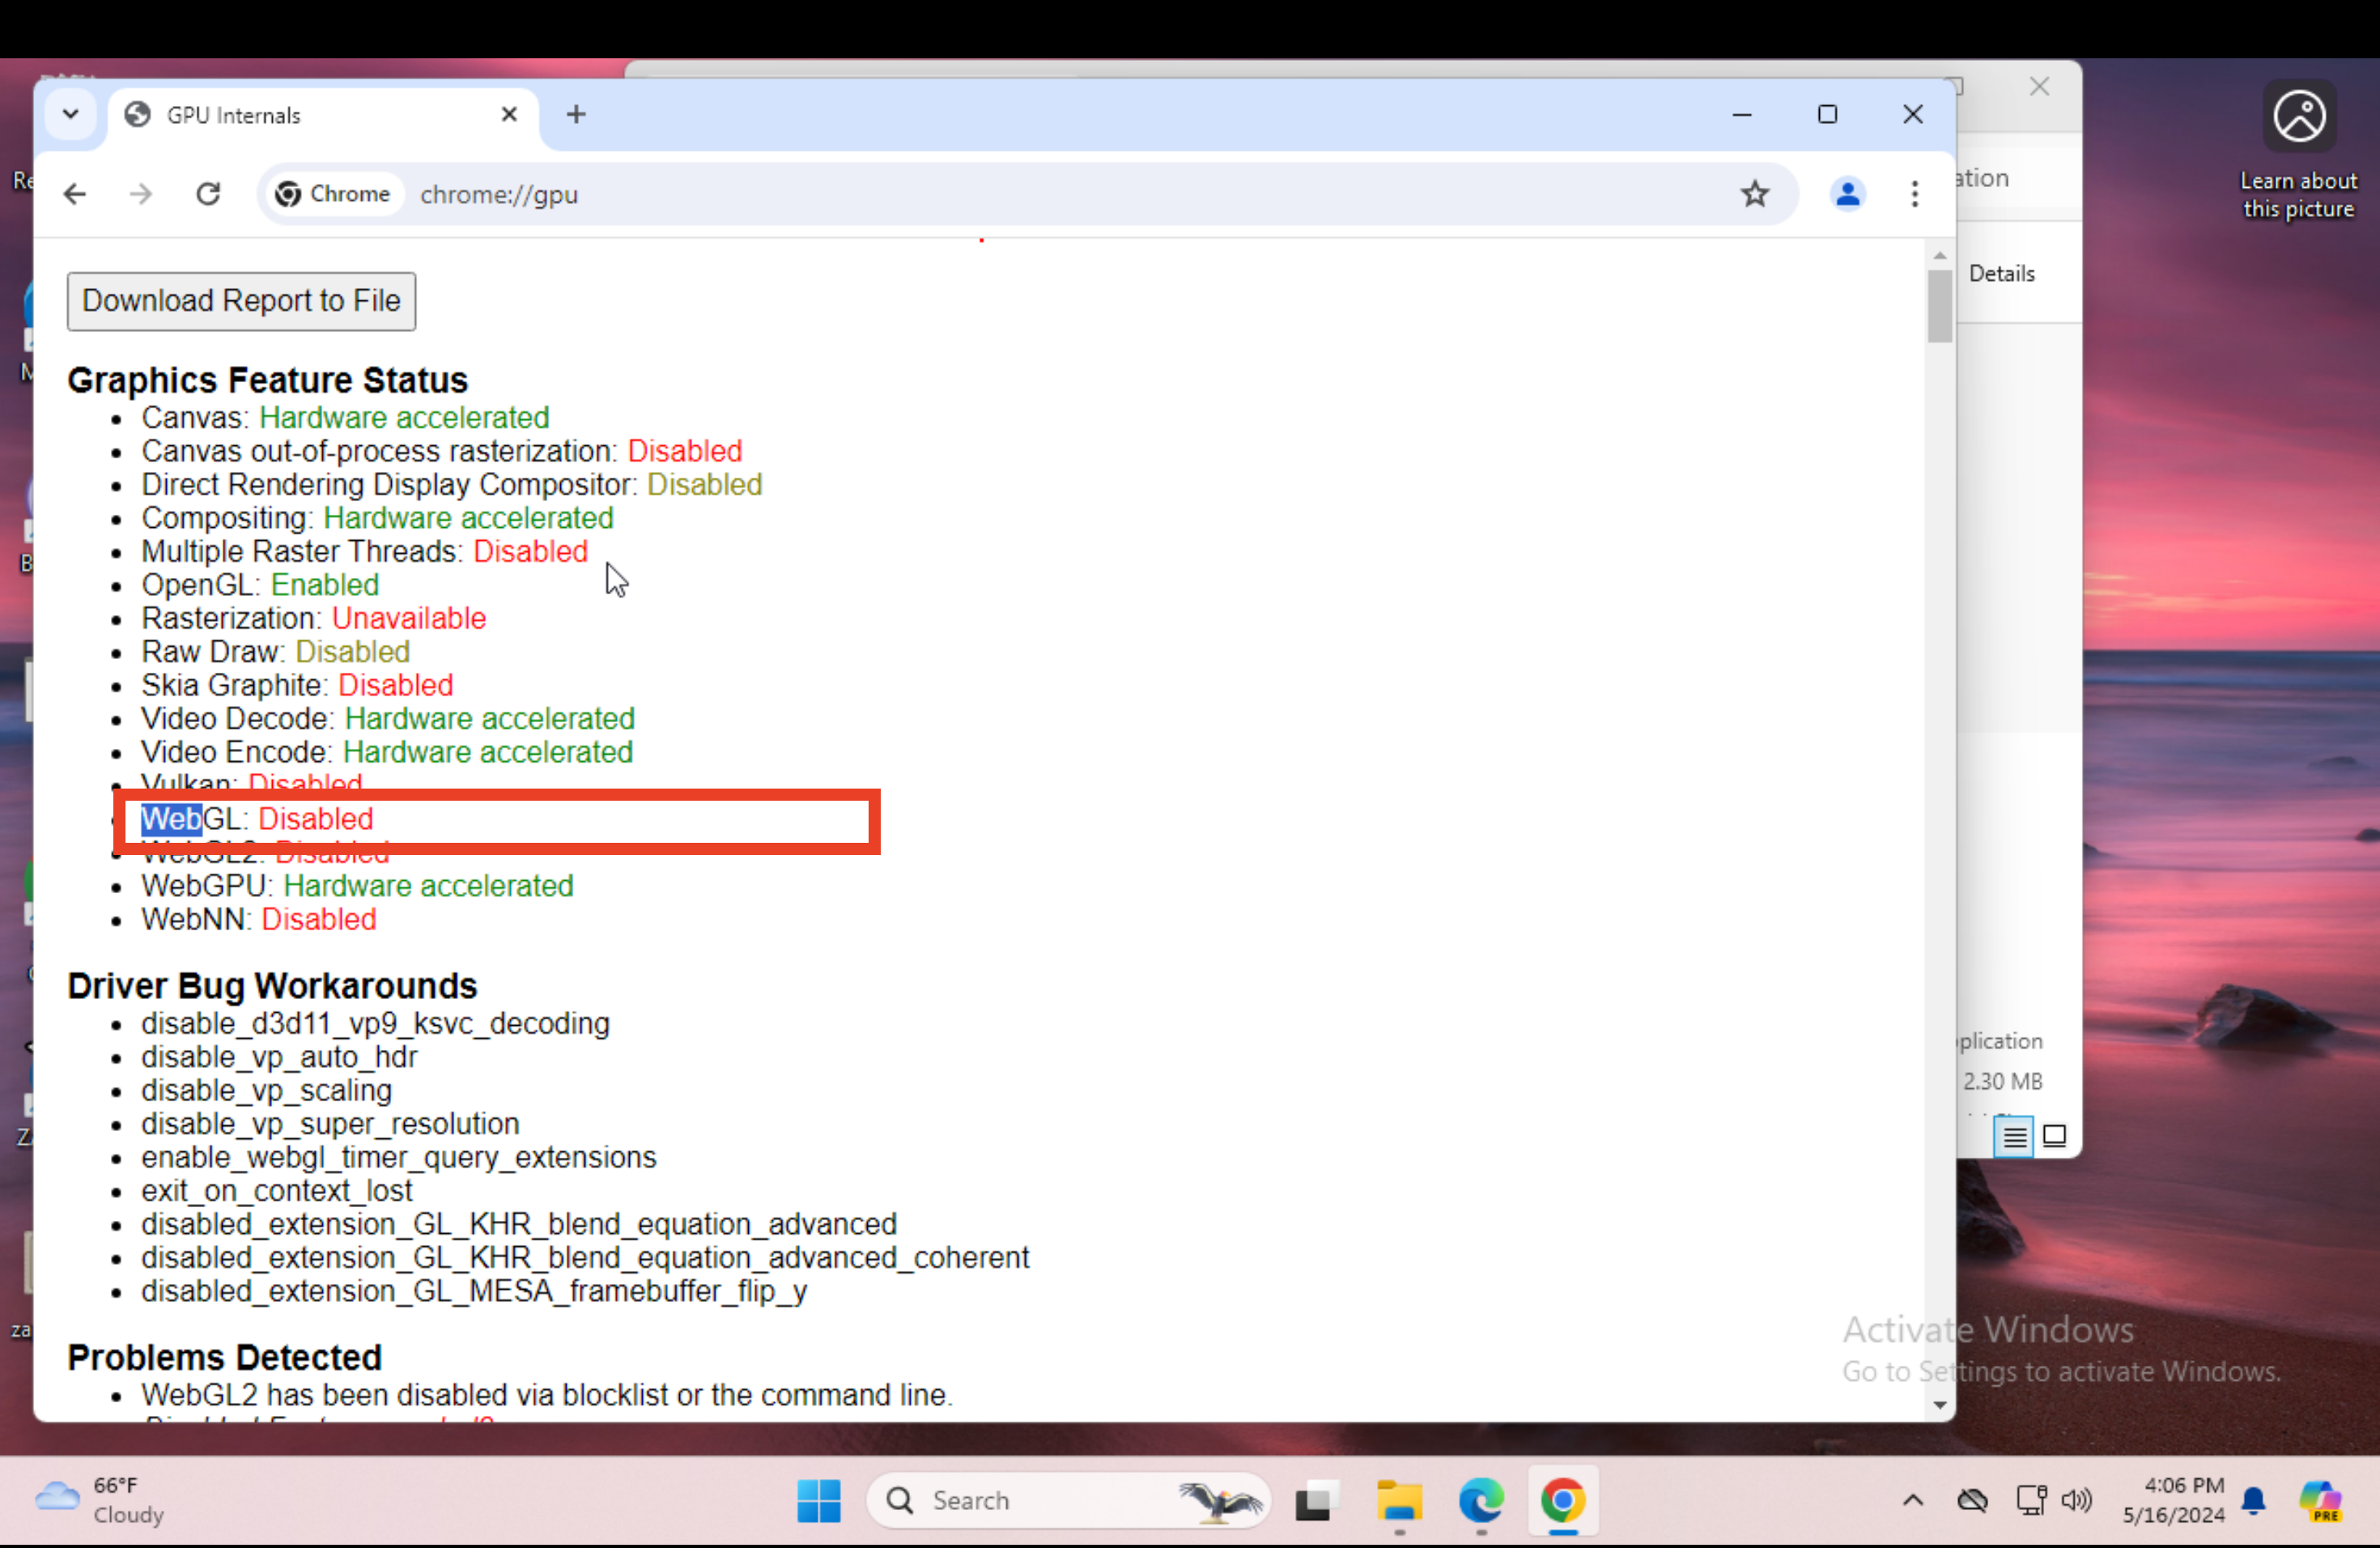
Task: Open the Chrome profile avatar
Action: [x=1847, y=194]
